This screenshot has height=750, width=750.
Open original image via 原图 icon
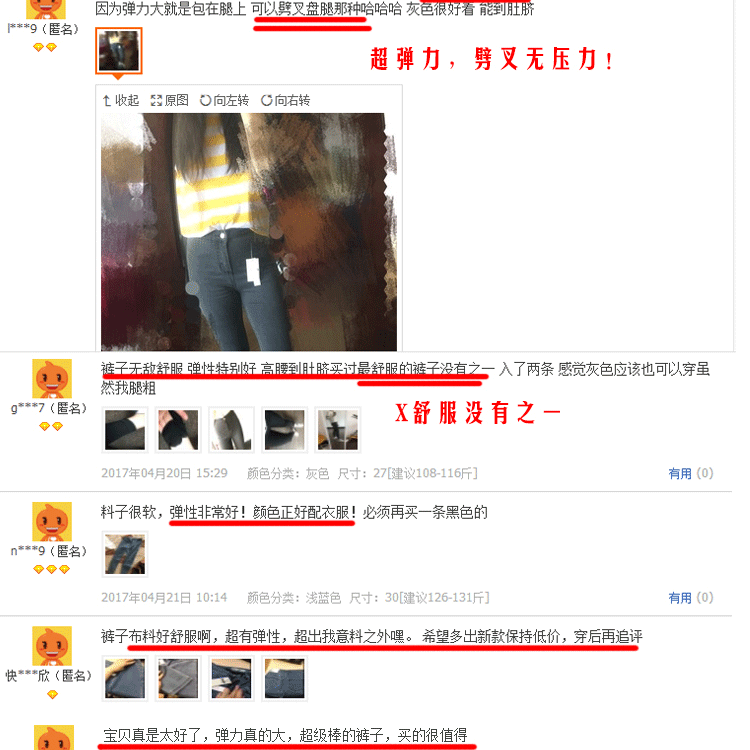169,100
